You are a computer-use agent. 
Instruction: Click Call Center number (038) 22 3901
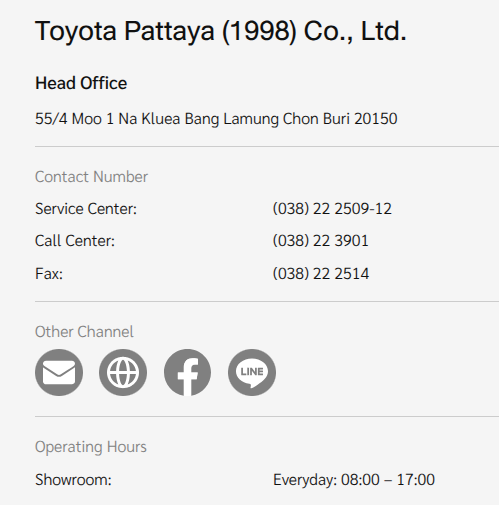click(321, 241)
